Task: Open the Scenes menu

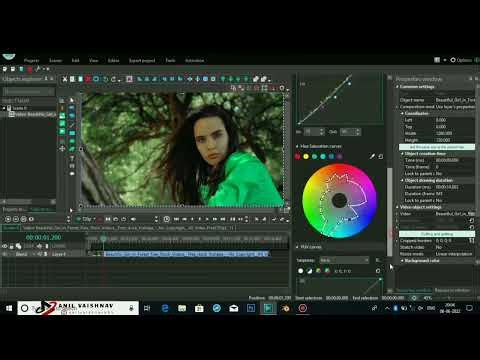Action: 55,60
